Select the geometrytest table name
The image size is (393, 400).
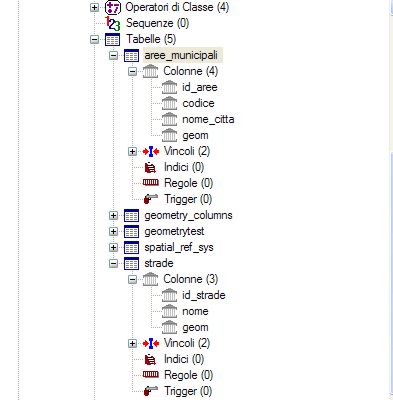click(x=174, y=232)
